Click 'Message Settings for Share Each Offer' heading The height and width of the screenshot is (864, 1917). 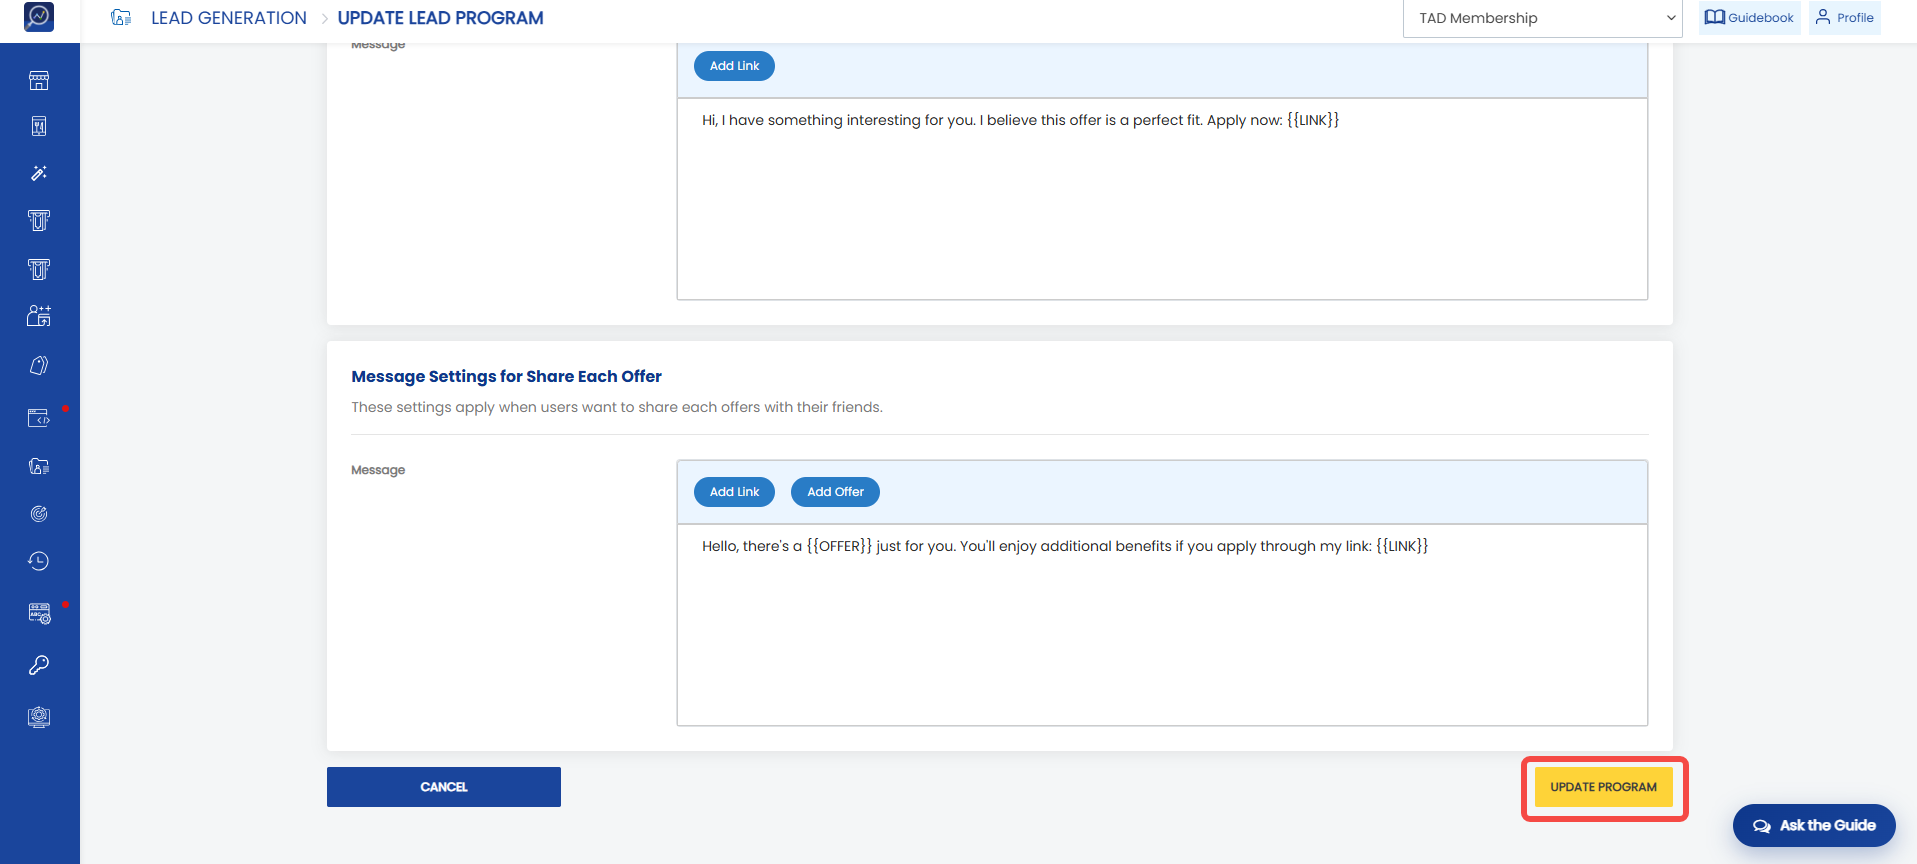(x=506, y=376)
